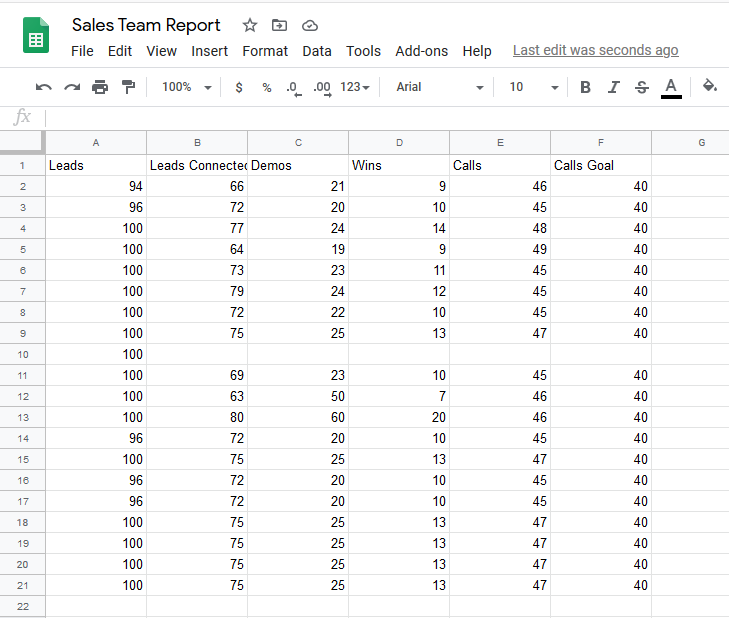Click 'Last edit was seconds ago' link
The width and height of the screenshot is (729, 618).
tap(595, 50)
